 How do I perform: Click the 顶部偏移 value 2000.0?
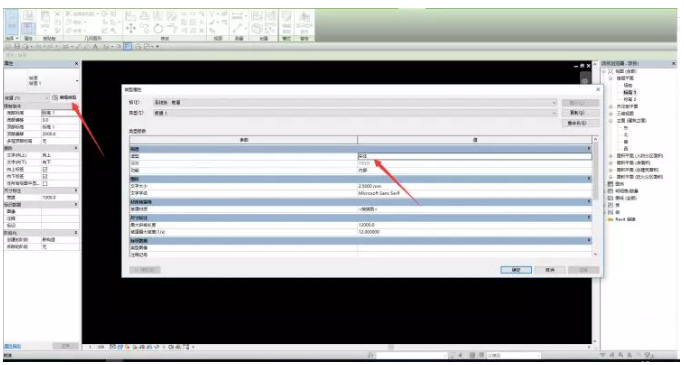(x=60, y=134)
